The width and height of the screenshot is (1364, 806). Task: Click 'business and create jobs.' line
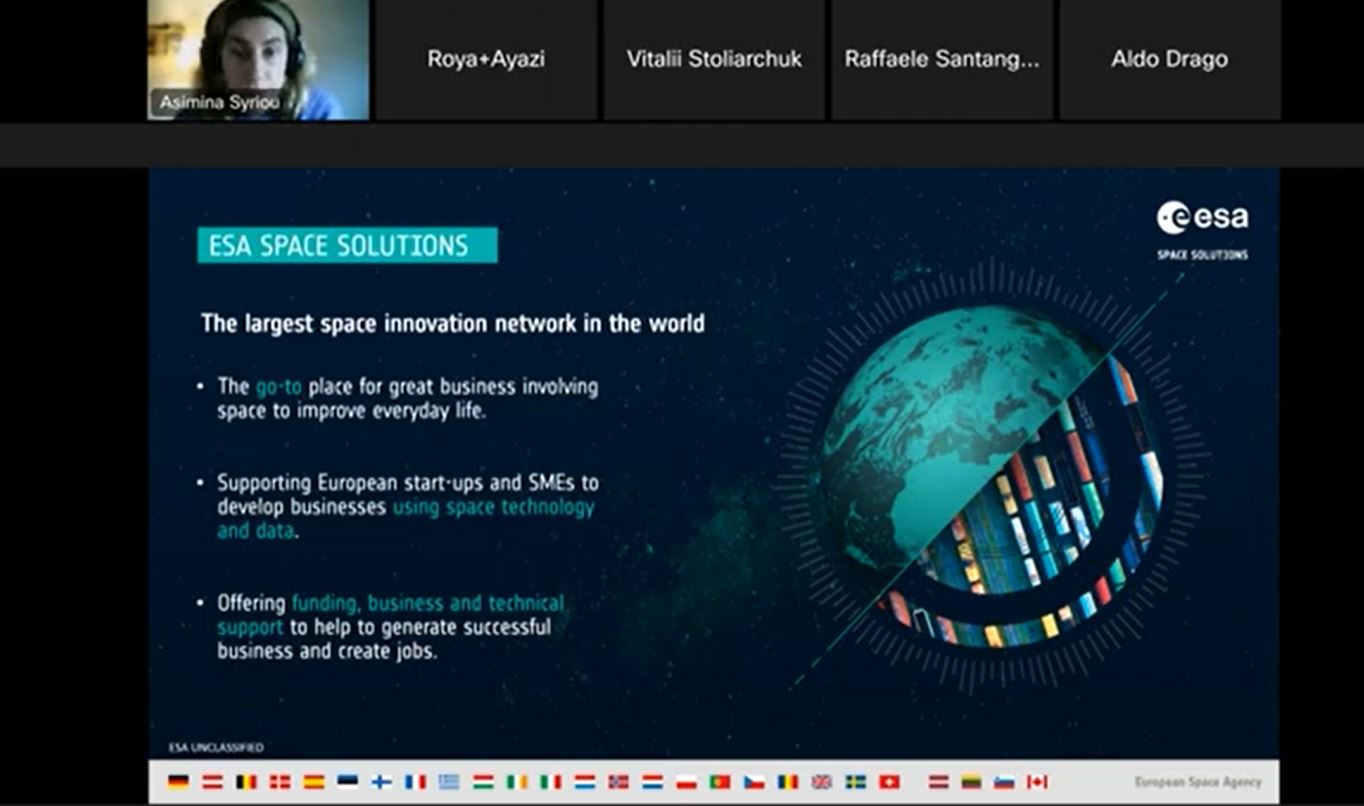point(327,651)
